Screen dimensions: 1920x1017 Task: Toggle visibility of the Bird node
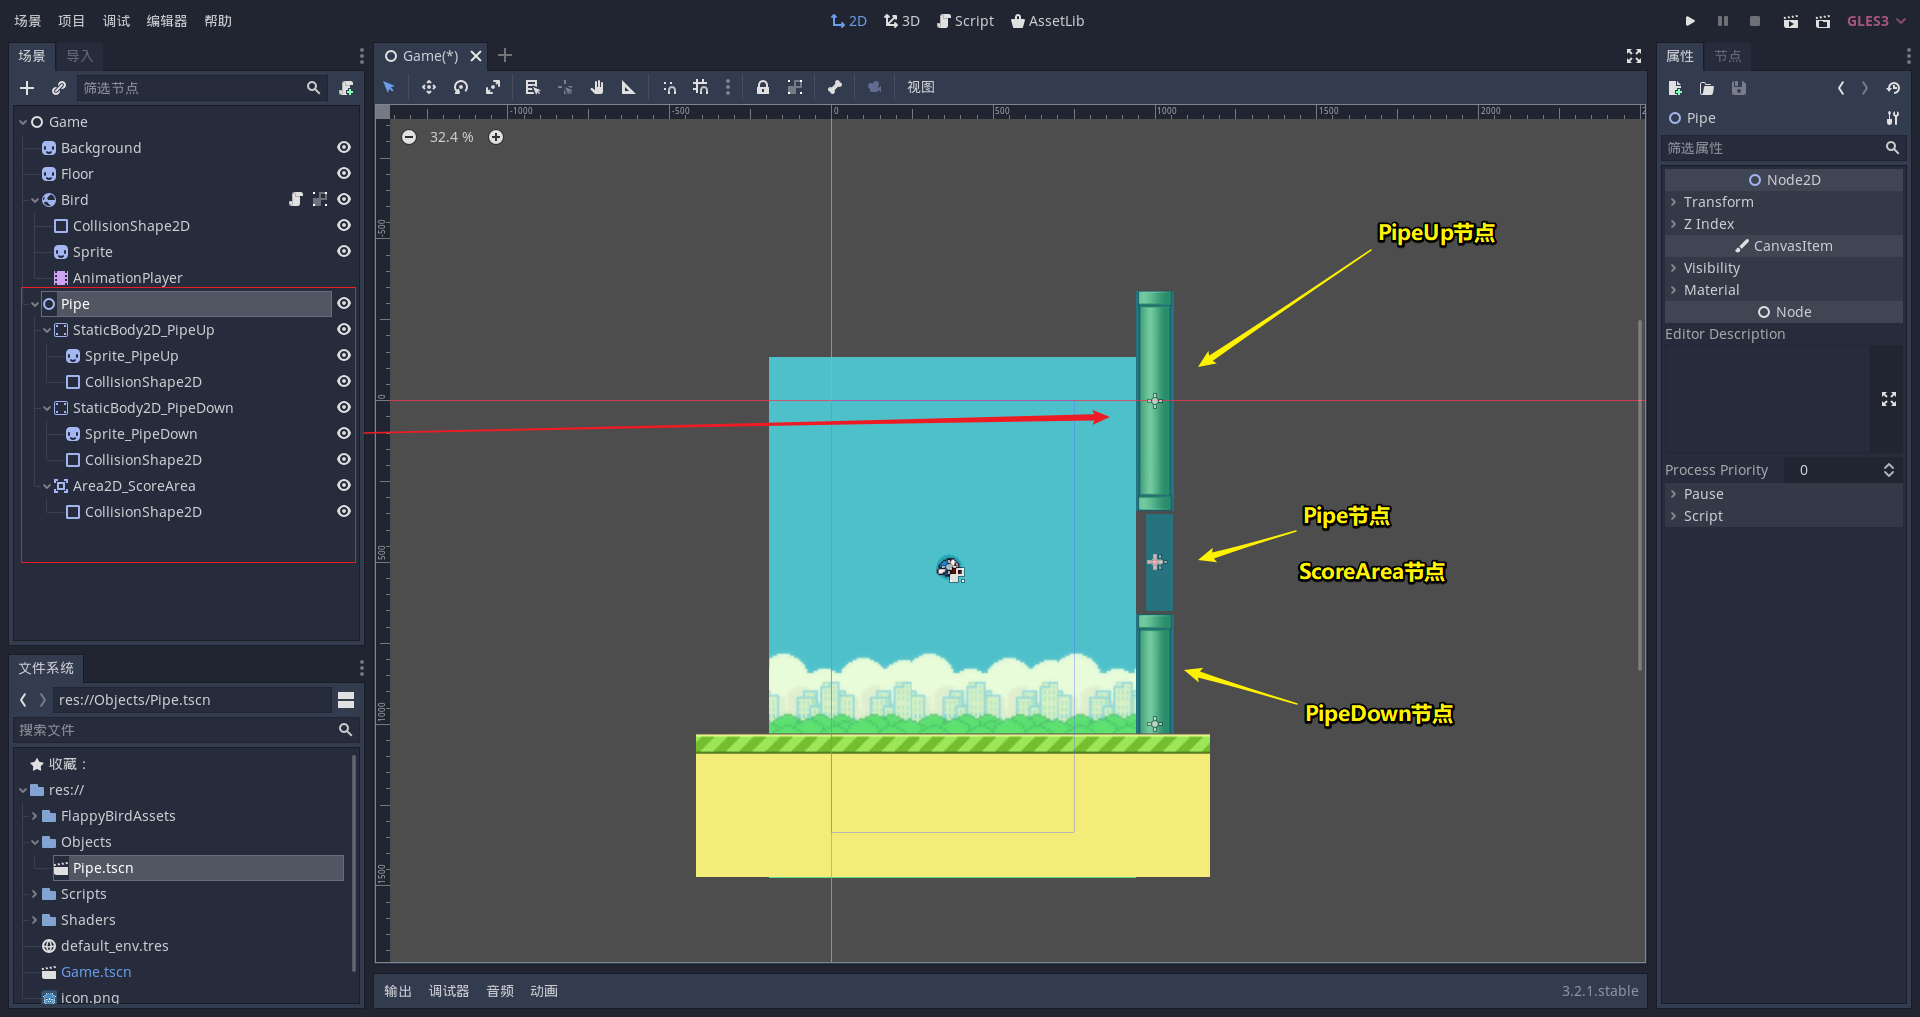pyautogui.click(x=344, y=200)
